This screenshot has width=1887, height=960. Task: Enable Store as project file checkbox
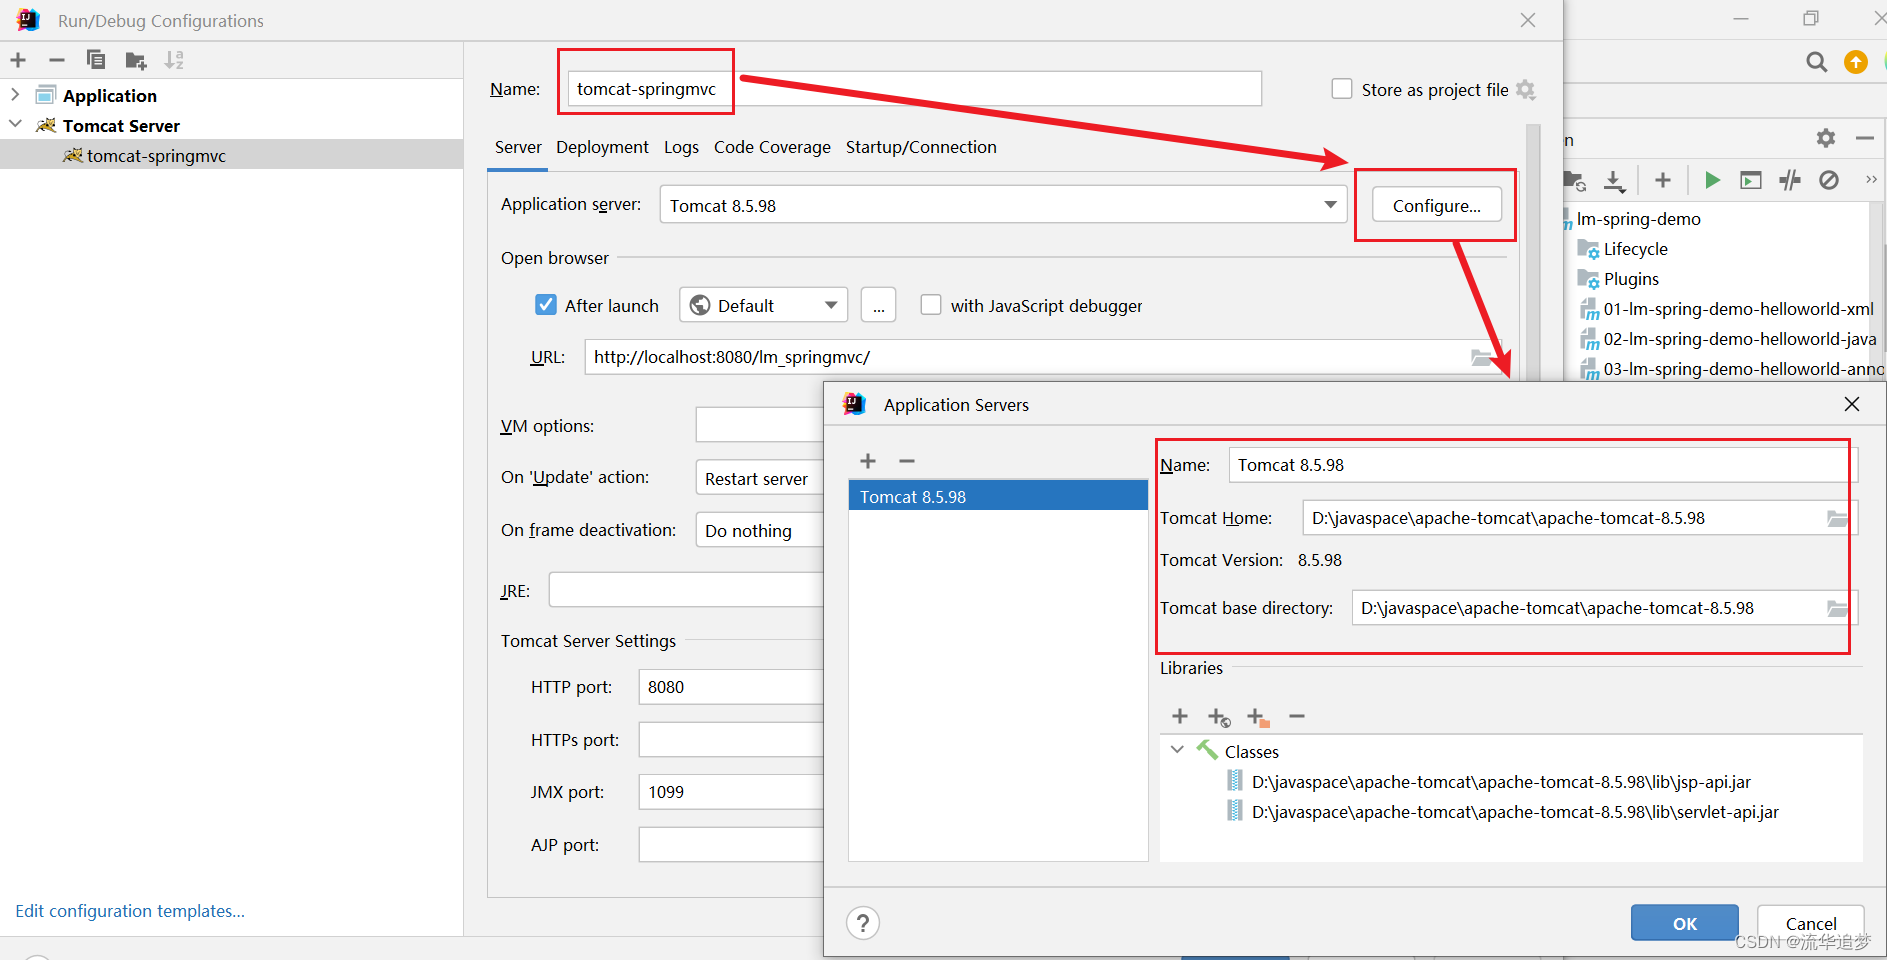1342,89
